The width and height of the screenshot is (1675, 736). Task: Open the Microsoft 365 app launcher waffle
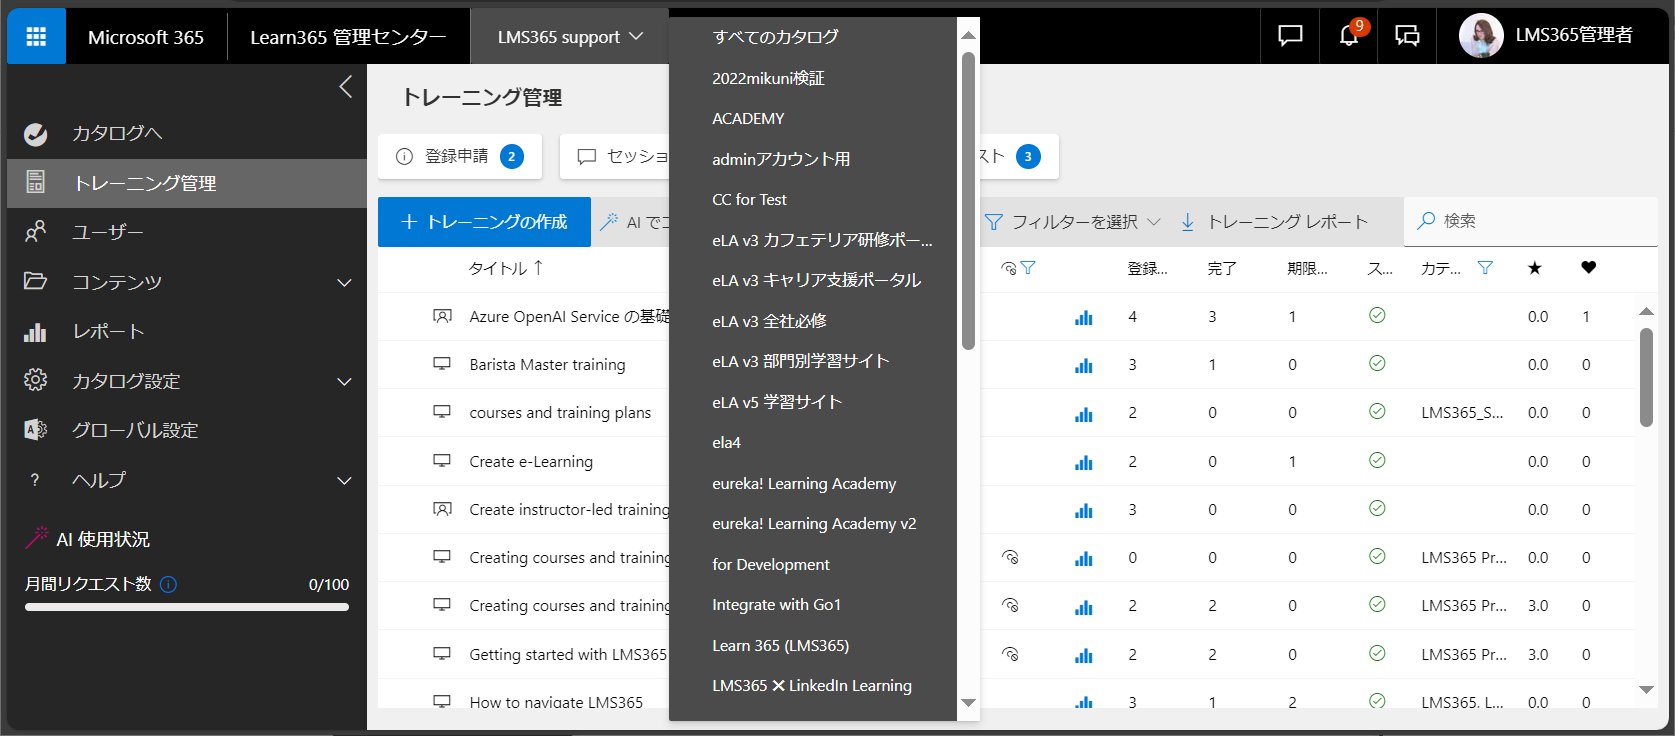36,36
